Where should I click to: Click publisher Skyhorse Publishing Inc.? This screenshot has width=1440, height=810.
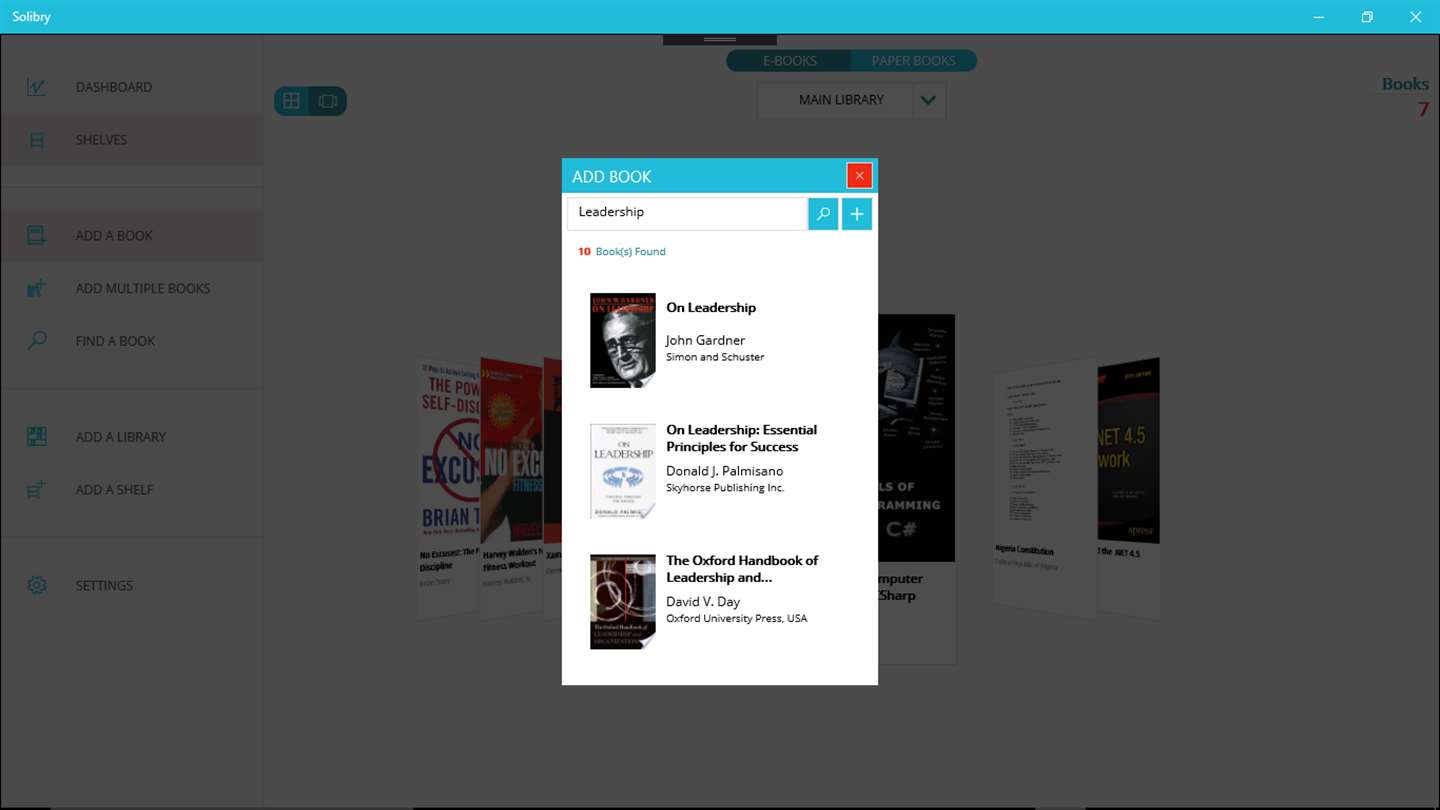coord(725,488)
